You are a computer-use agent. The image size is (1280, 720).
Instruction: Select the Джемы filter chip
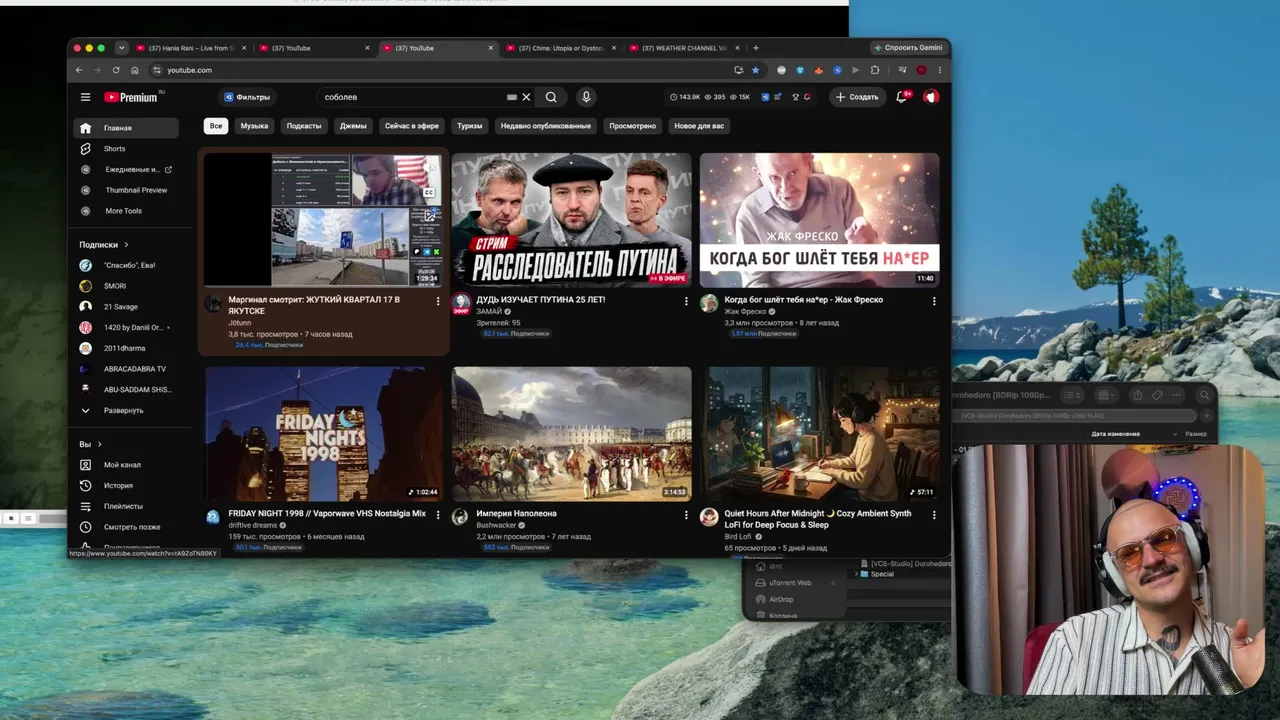pos(353,126)
